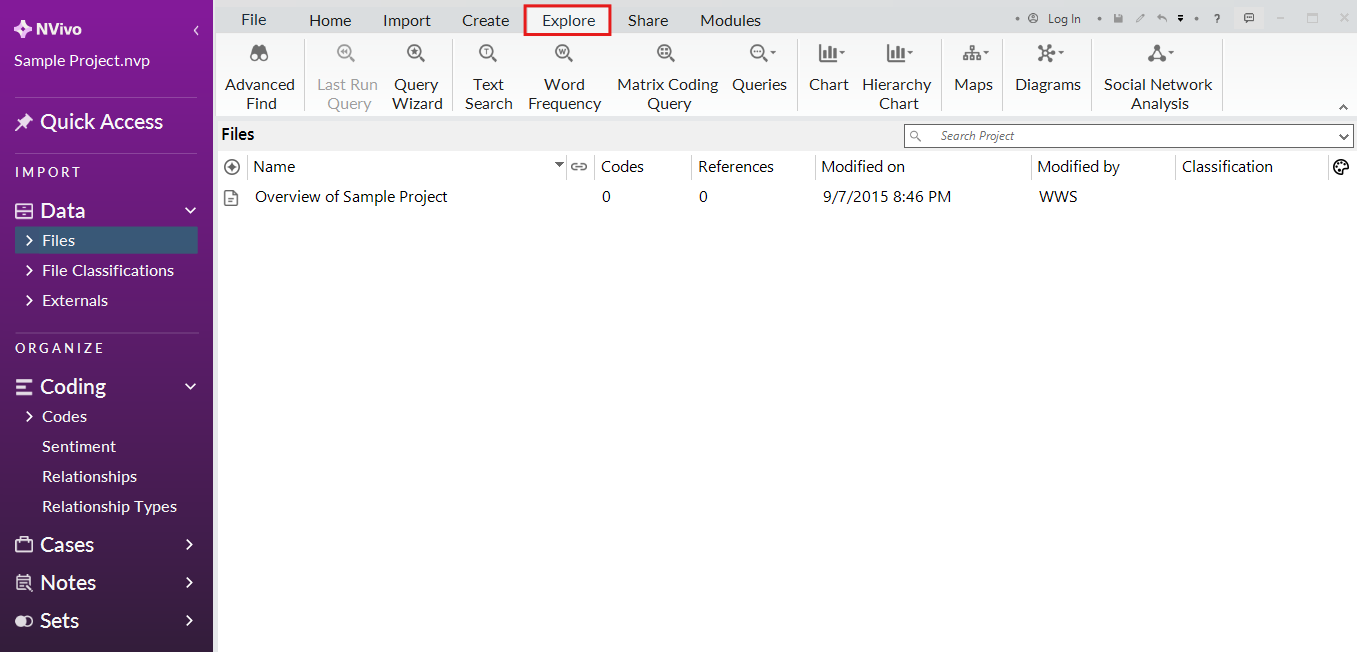Open the Create ribbon tab

[486, 20]
